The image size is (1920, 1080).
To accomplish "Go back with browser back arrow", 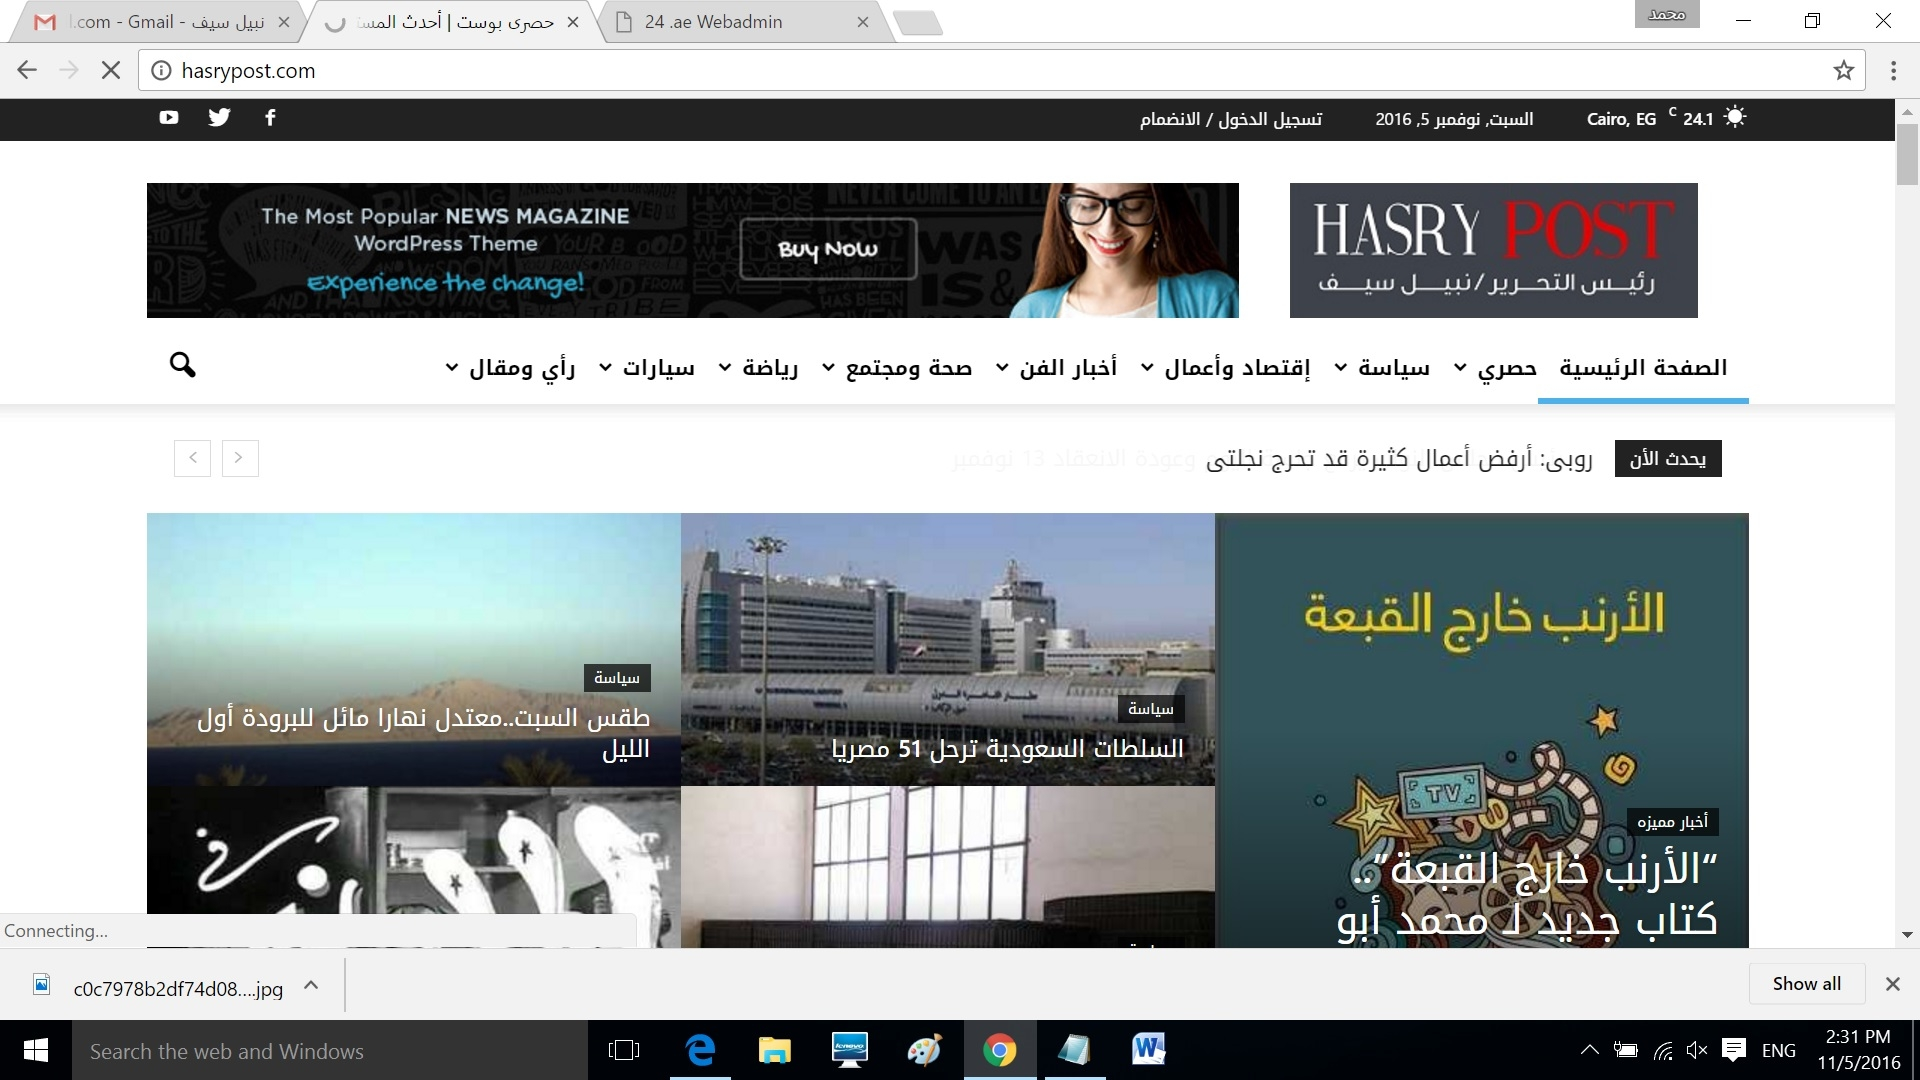I will [x=27, y=71].
